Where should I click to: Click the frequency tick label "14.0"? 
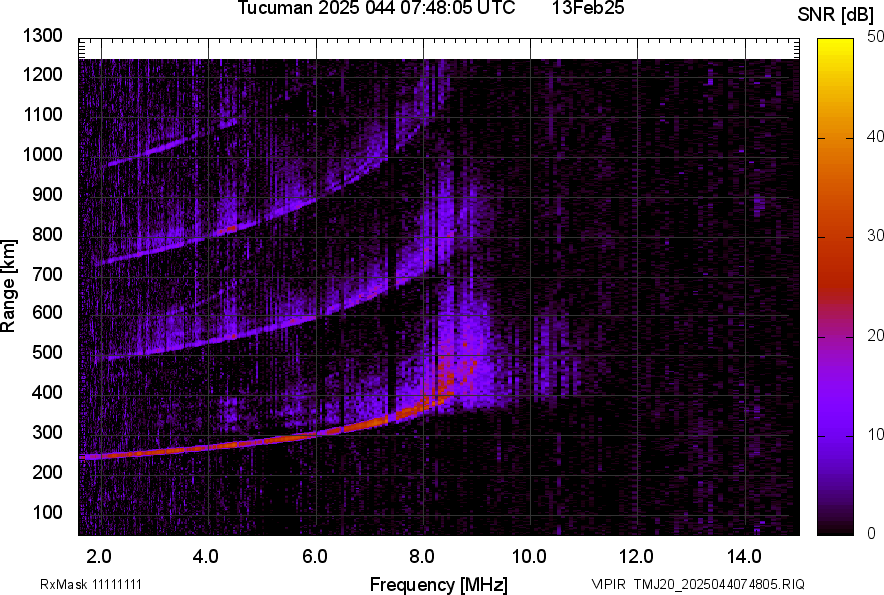744,556
